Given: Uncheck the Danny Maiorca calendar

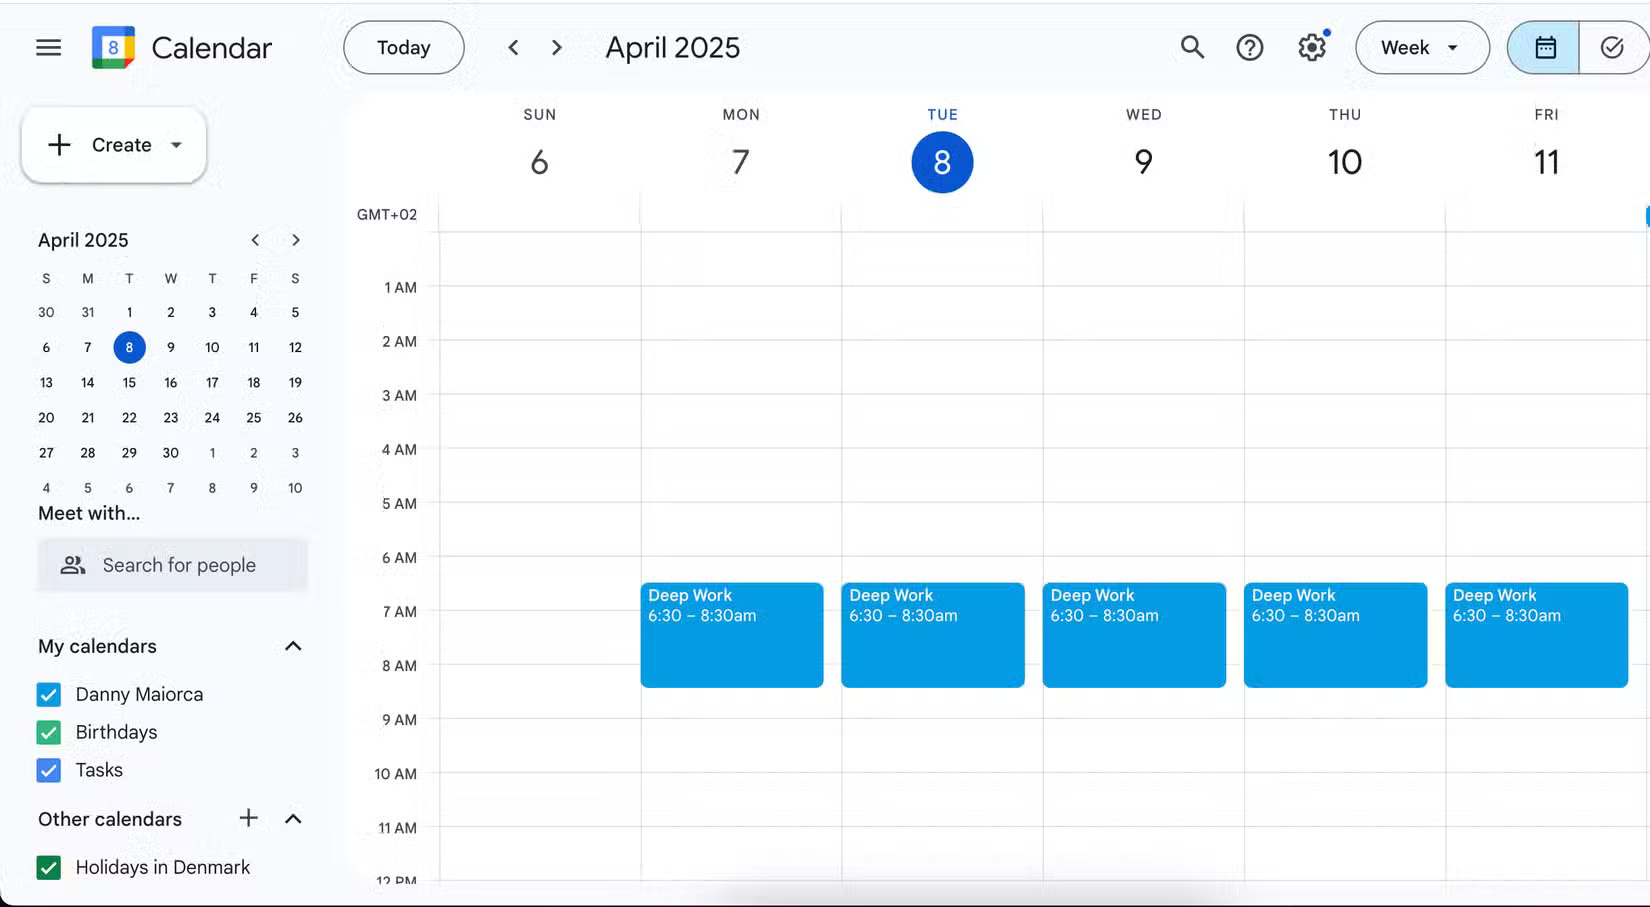Looking at the screenshot, I should pos(48,694).
